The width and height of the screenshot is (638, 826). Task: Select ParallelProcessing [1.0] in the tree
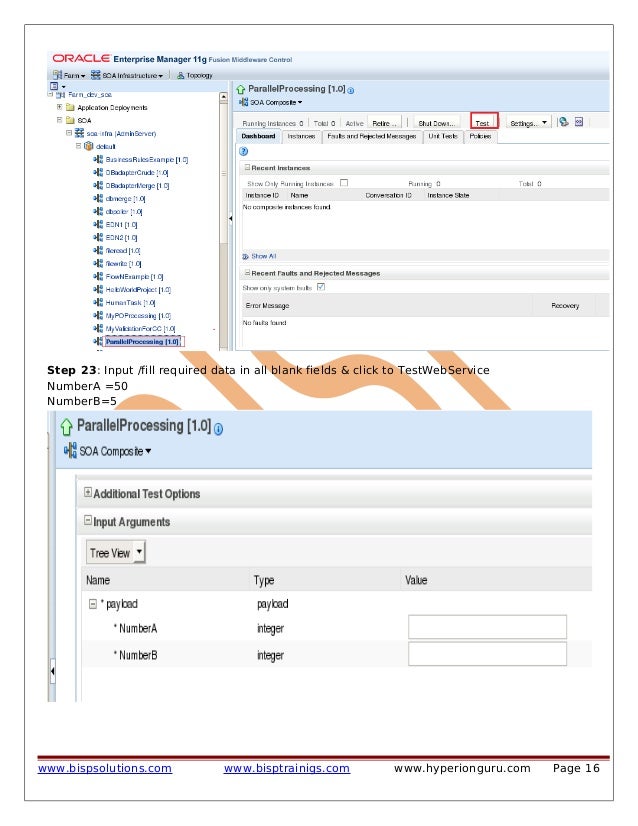[142, 342]
